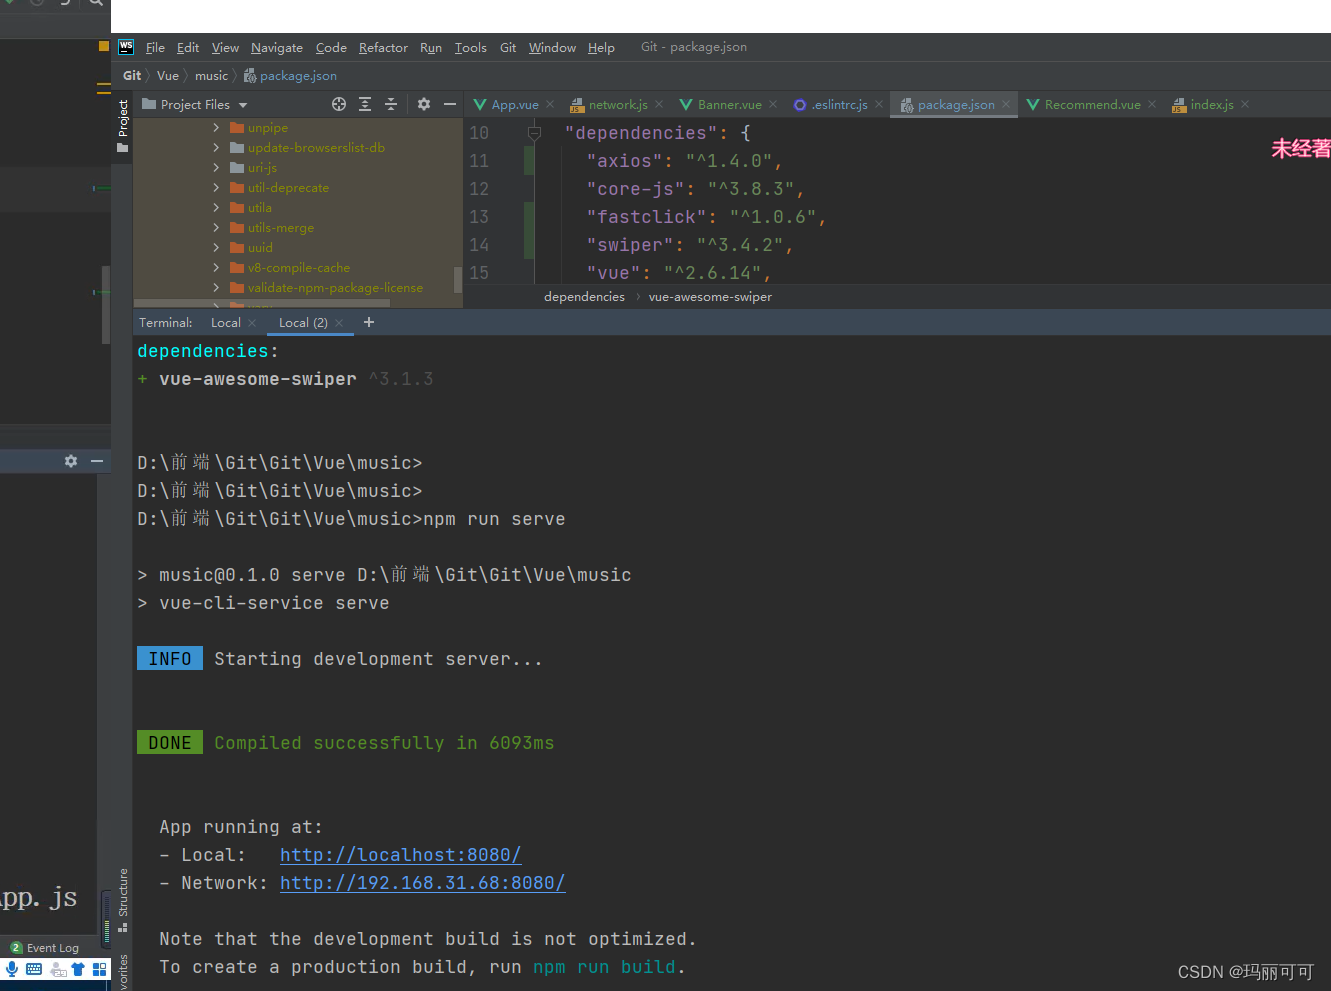Open the Refactor menu

pyautogui.click(x=383, y=47)
